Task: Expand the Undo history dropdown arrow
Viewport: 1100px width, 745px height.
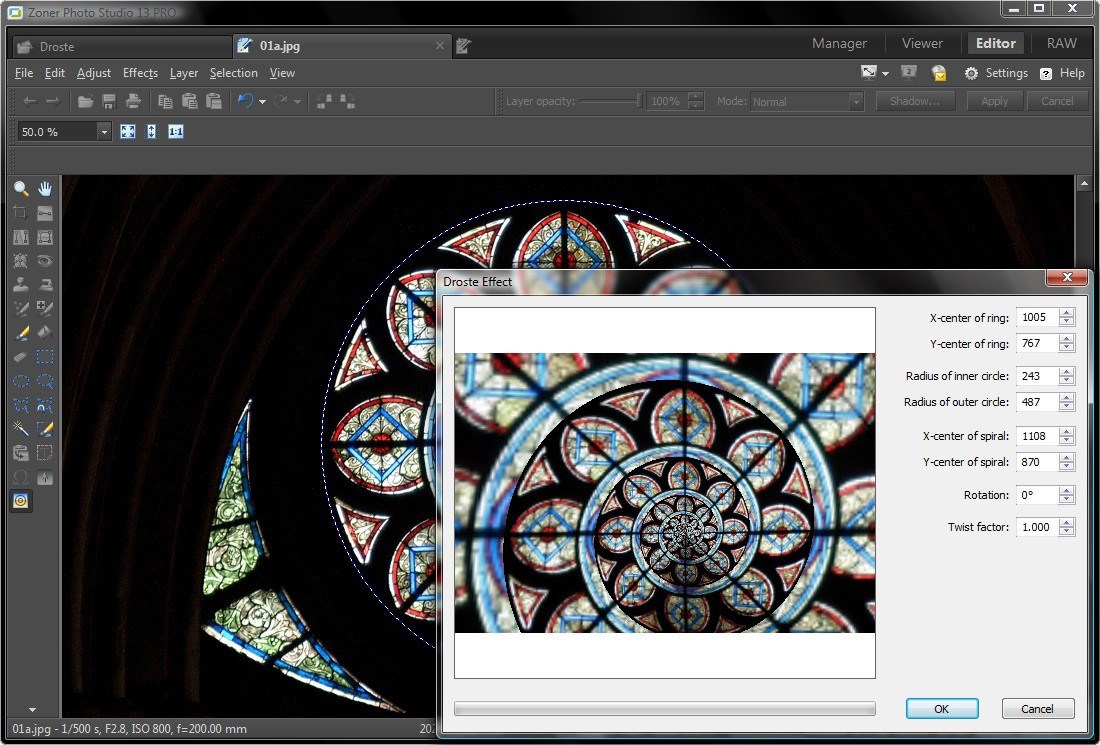Action: click(262, 102)
